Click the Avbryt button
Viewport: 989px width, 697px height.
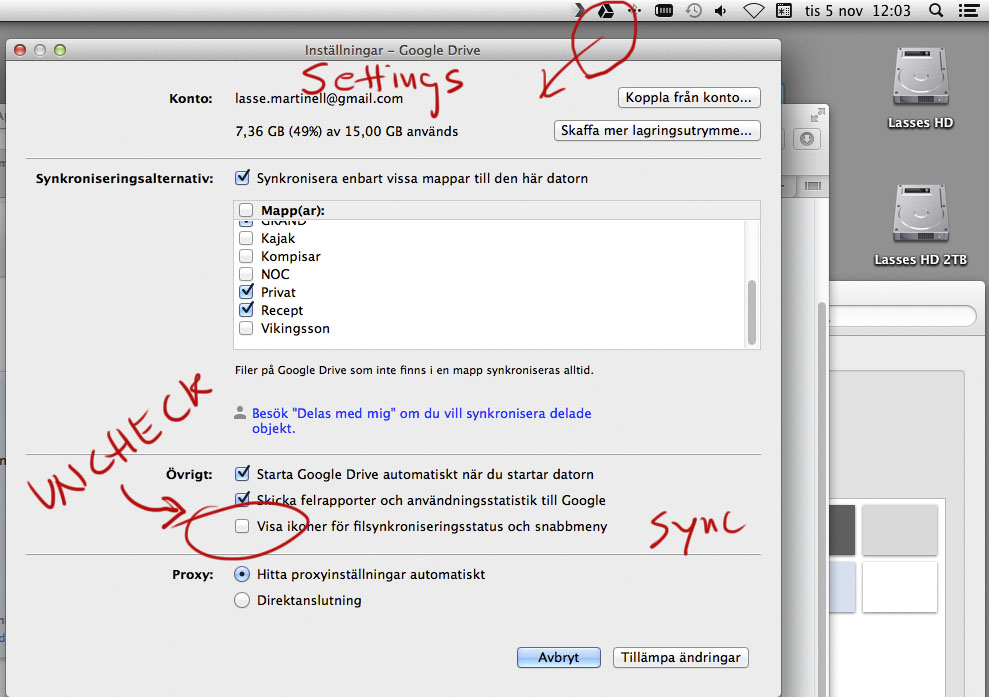tap(559, 657)
